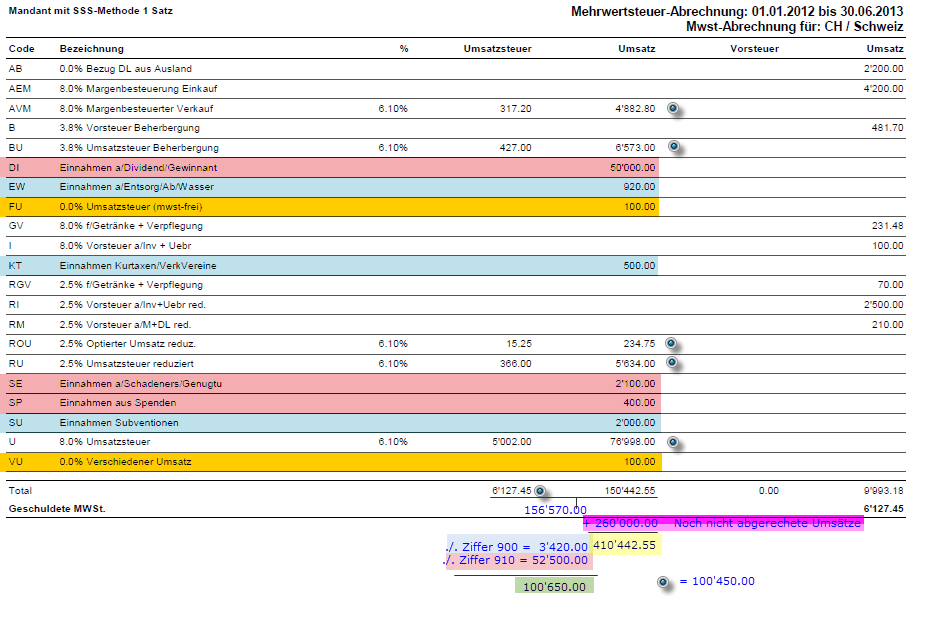Click the 'Geschuldete MWSt.' label
The width and height of the screenshot is (932, 627).
(57, 509)
